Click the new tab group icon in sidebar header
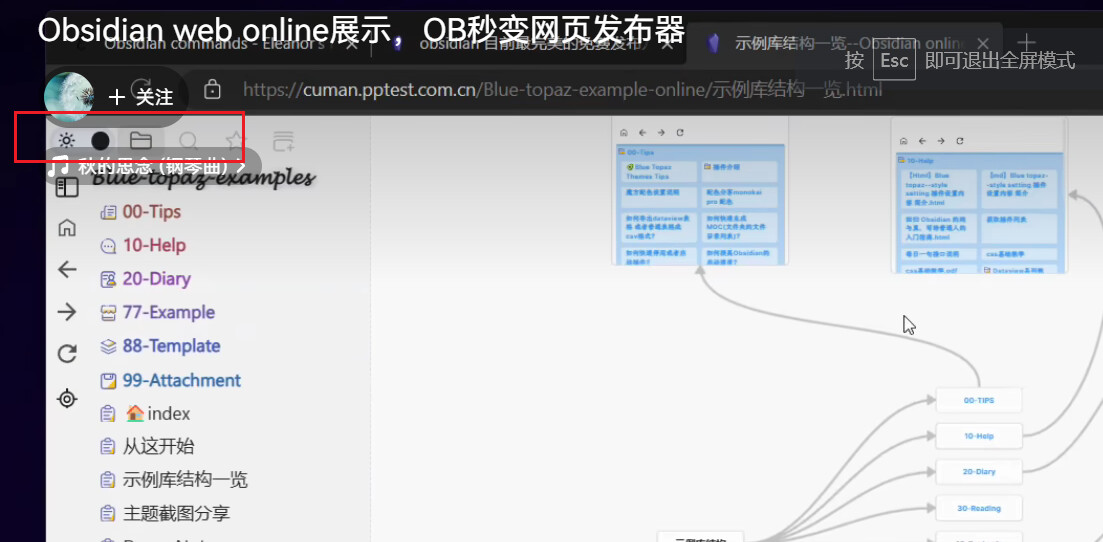Screen dimensions: 1103x542 283,141
